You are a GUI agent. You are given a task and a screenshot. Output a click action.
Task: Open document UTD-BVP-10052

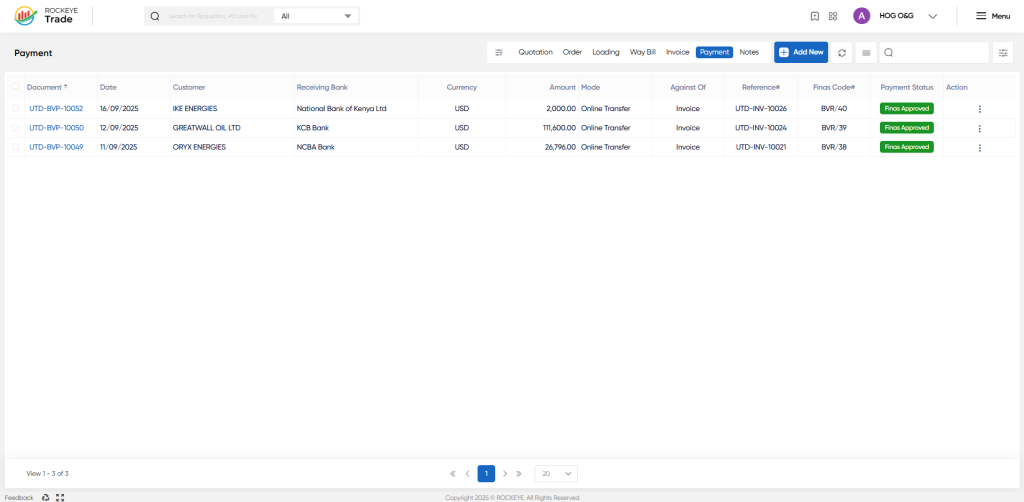56,109
